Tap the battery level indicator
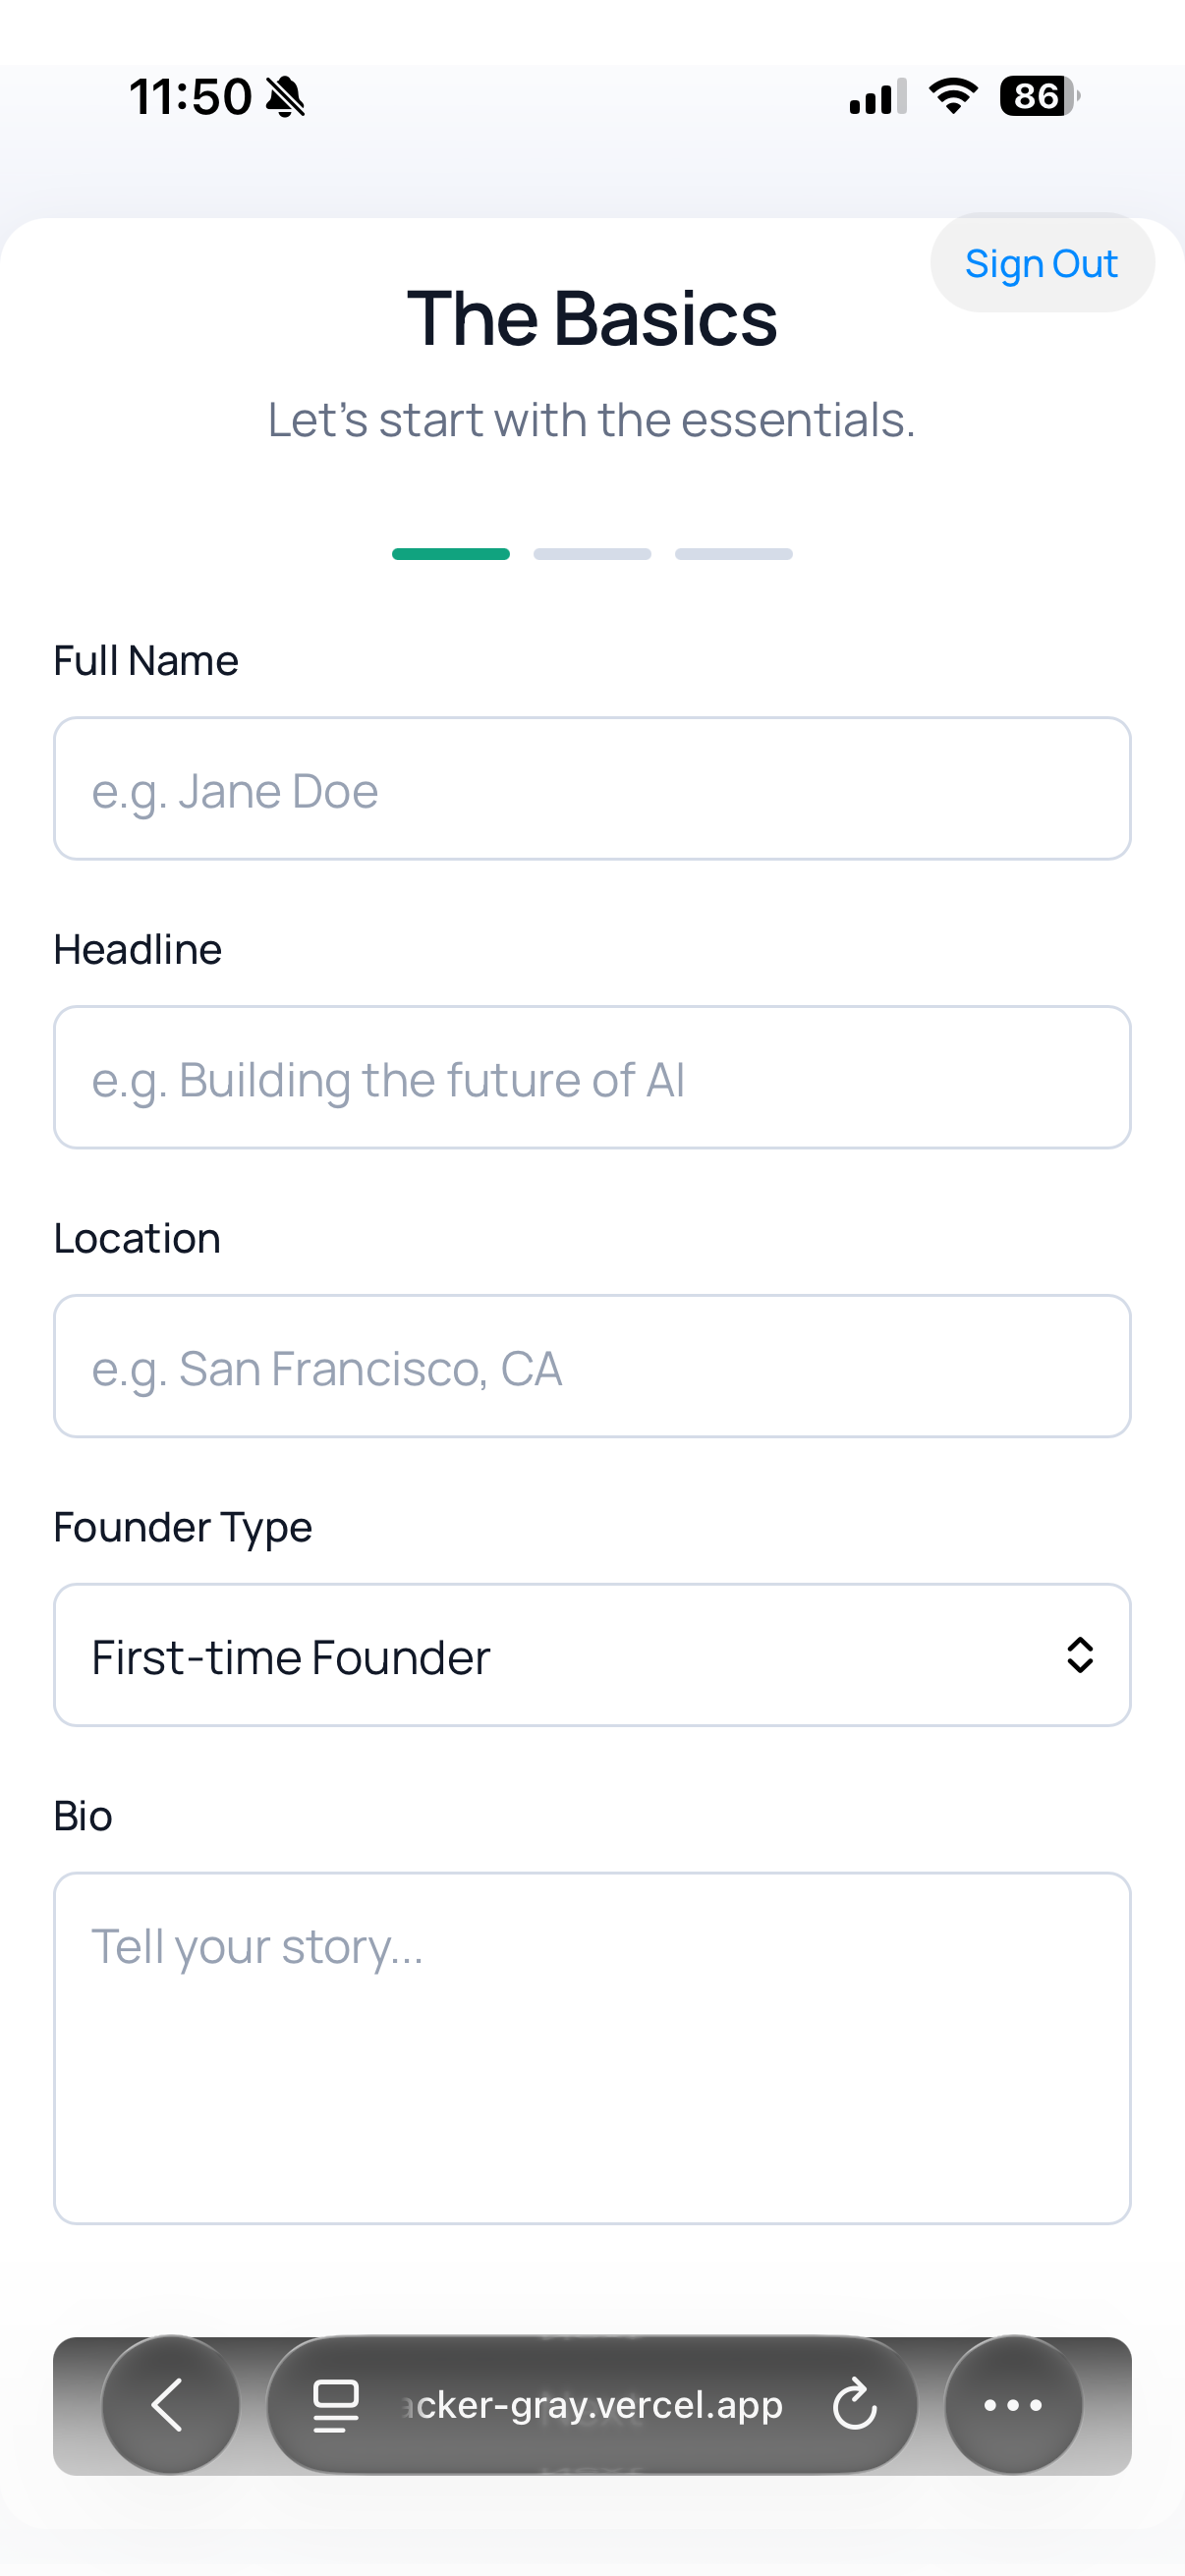 pyautogui.click(x=1039, y=96)
